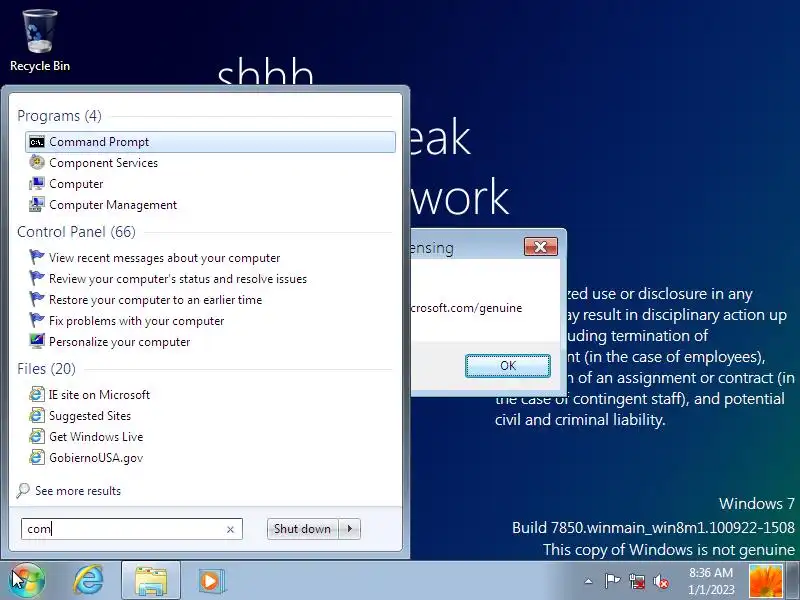Click the Shut down button
Viewport: 800px width, 600px height.
tap(302, 529)
